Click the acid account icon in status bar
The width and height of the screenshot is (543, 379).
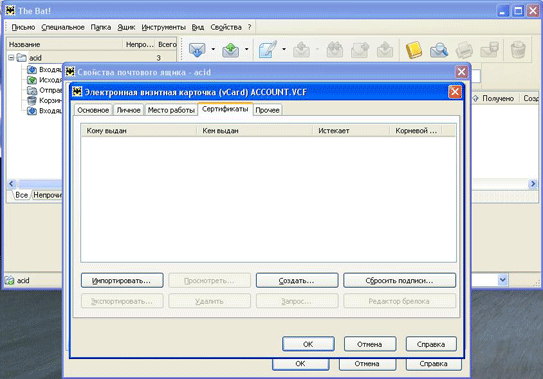(x=9, y=280)
